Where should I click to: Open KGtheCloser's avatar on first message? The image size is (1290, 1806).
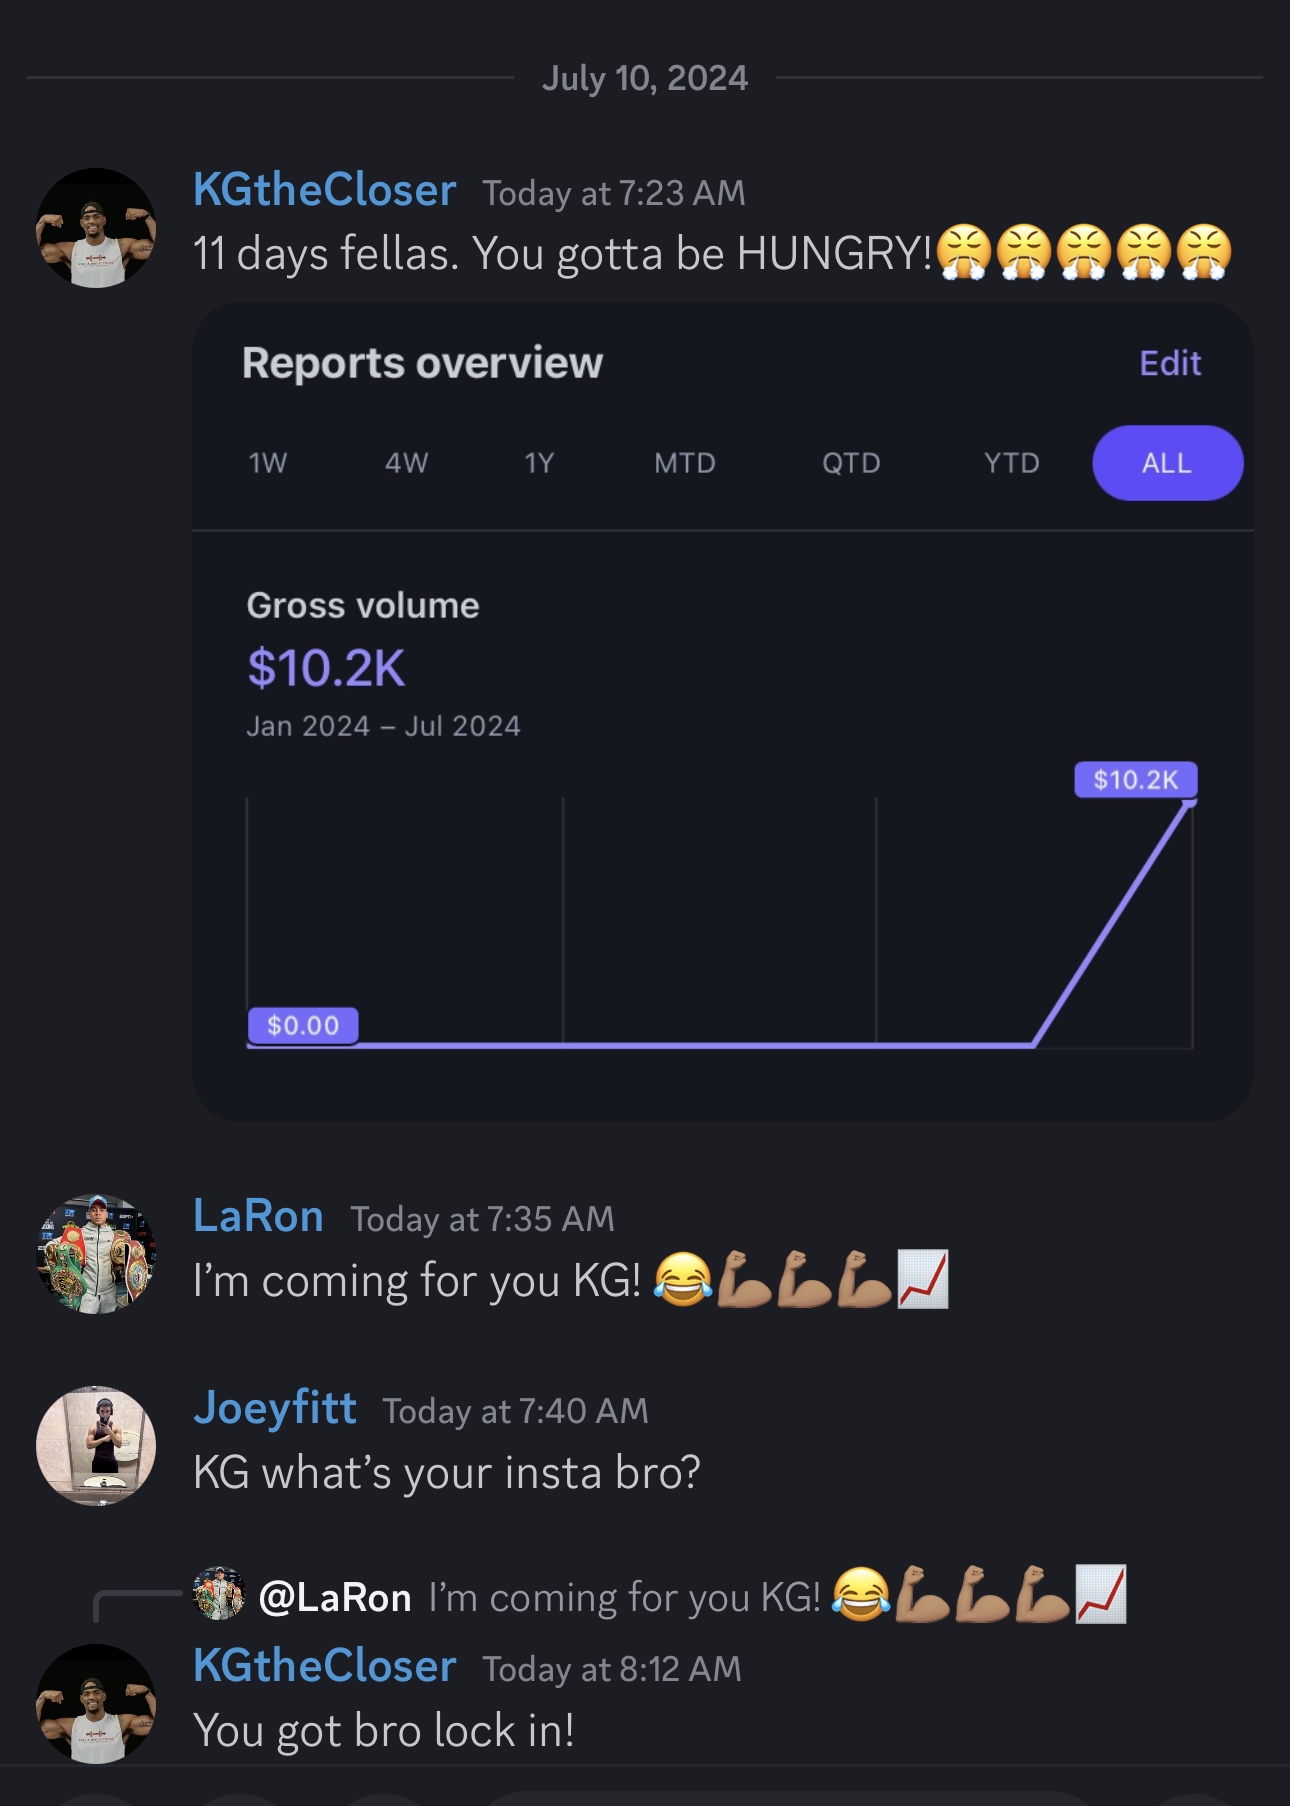click(96, 228)
